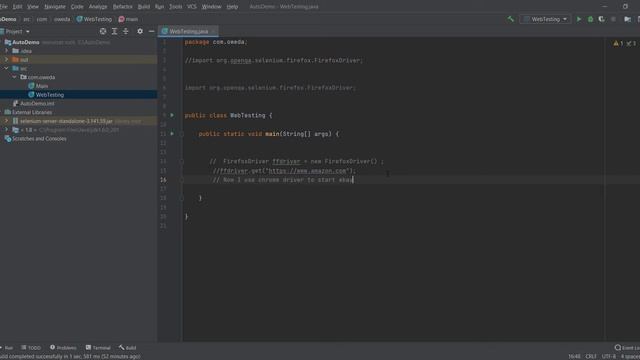Open the Tools menu
This screenshot has height=360, width=640.
176,7
